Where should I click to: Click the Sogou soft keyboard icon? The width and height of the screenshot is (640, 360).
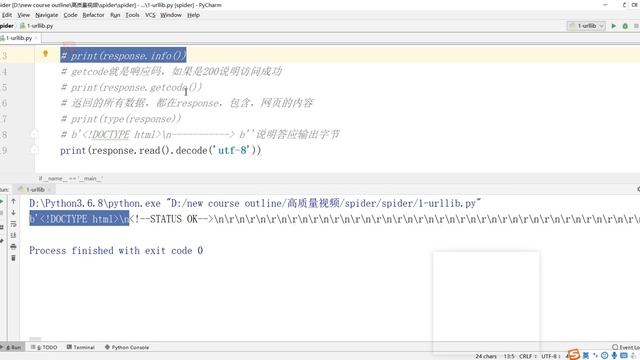(624, 356)
